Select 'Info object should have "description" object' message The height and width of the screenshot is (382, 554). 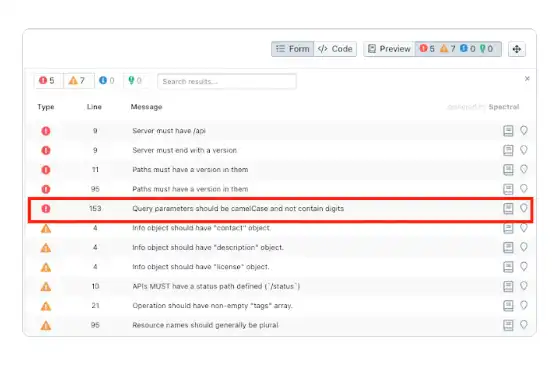tap(208, 247)
